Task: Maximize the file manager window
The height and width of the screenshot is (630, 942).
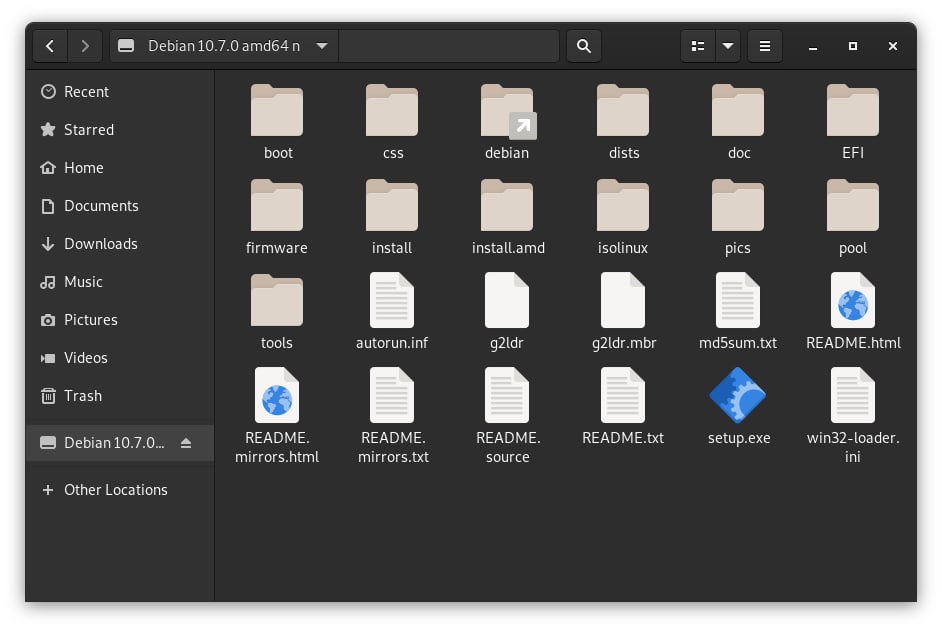Action: (x=852, y=46)
